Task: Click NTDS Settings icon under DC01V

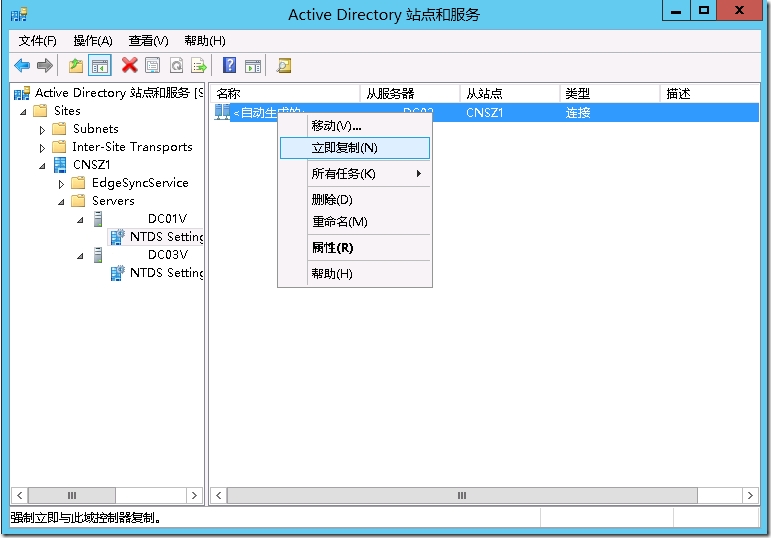Action: pyautogui.click(x=118, y=237)
